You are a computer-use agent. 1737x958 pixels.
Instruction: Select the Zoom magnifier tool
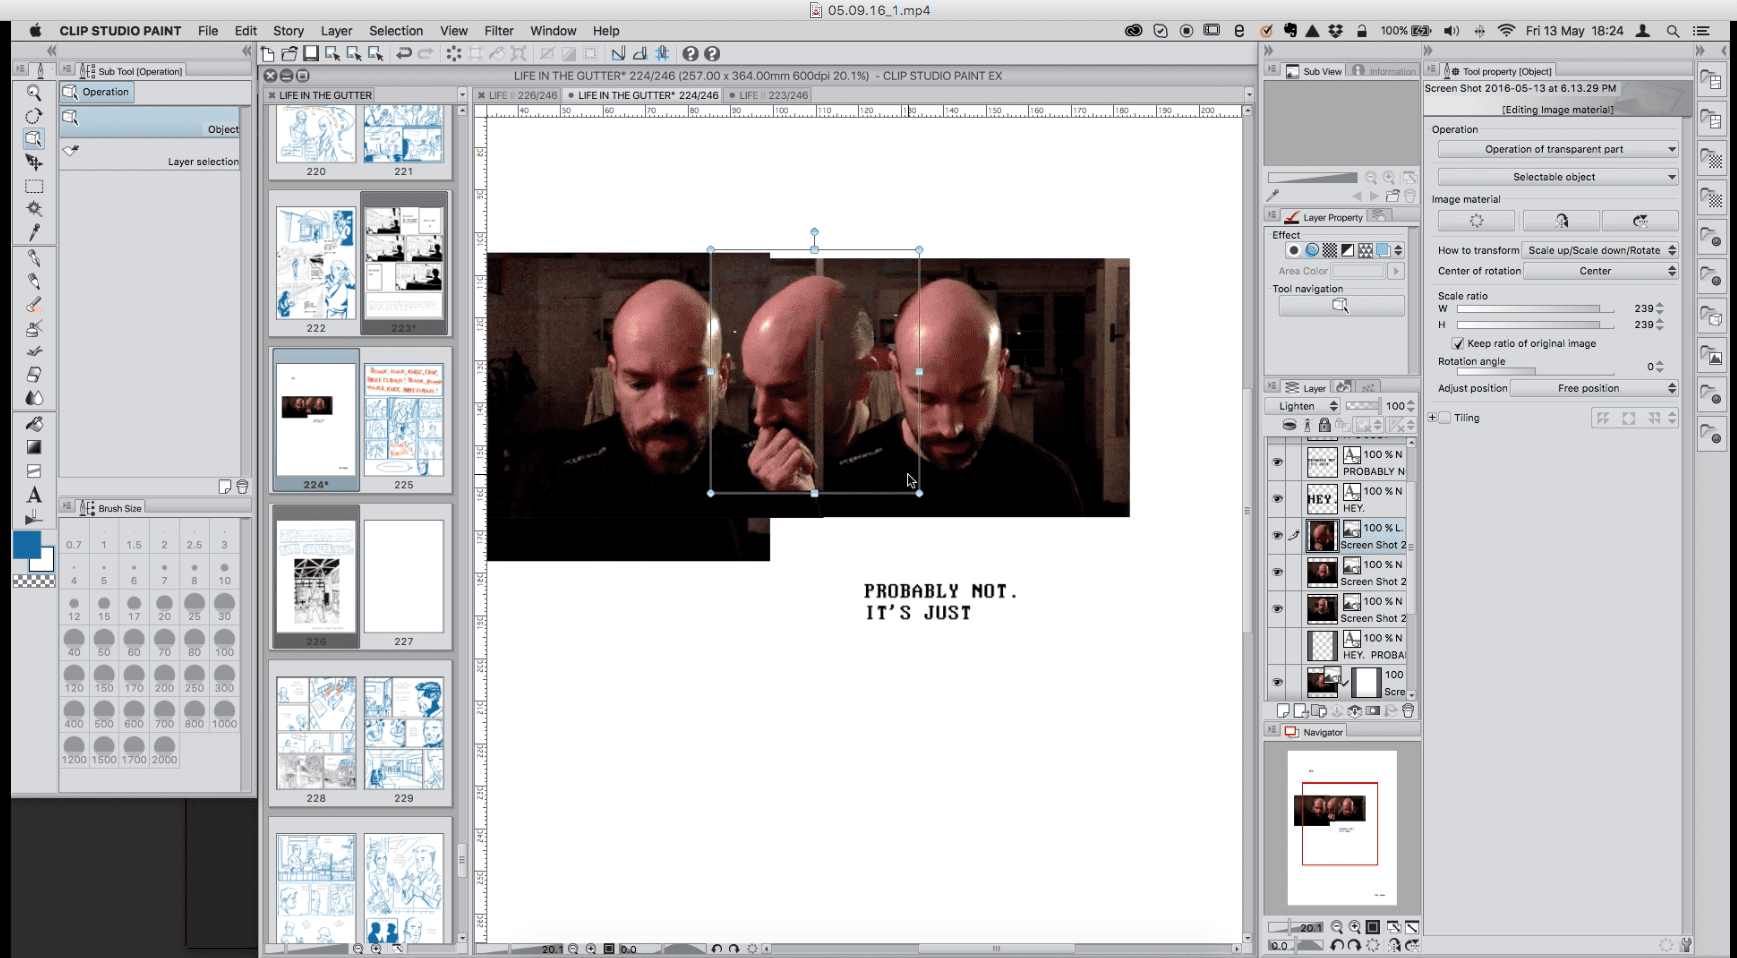click(34, 92)
